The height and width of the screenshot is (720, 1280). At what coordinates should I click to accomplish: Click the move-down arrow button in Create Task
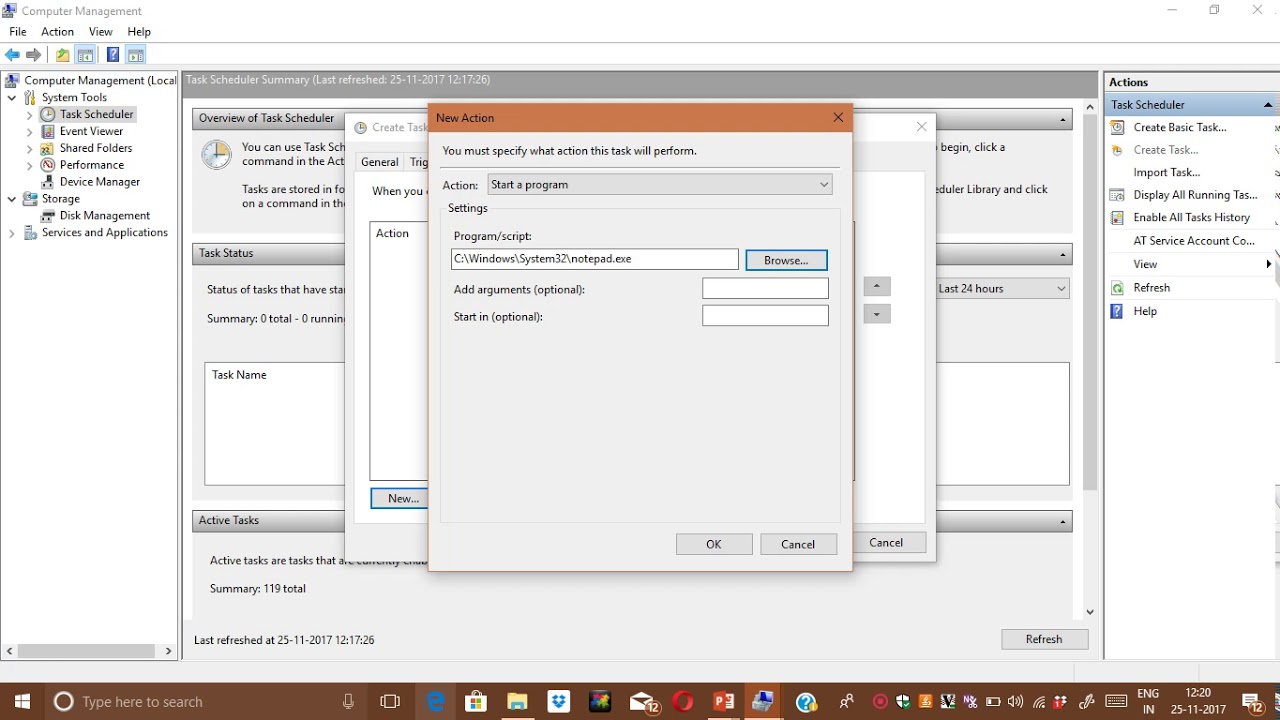click(876, 314)
